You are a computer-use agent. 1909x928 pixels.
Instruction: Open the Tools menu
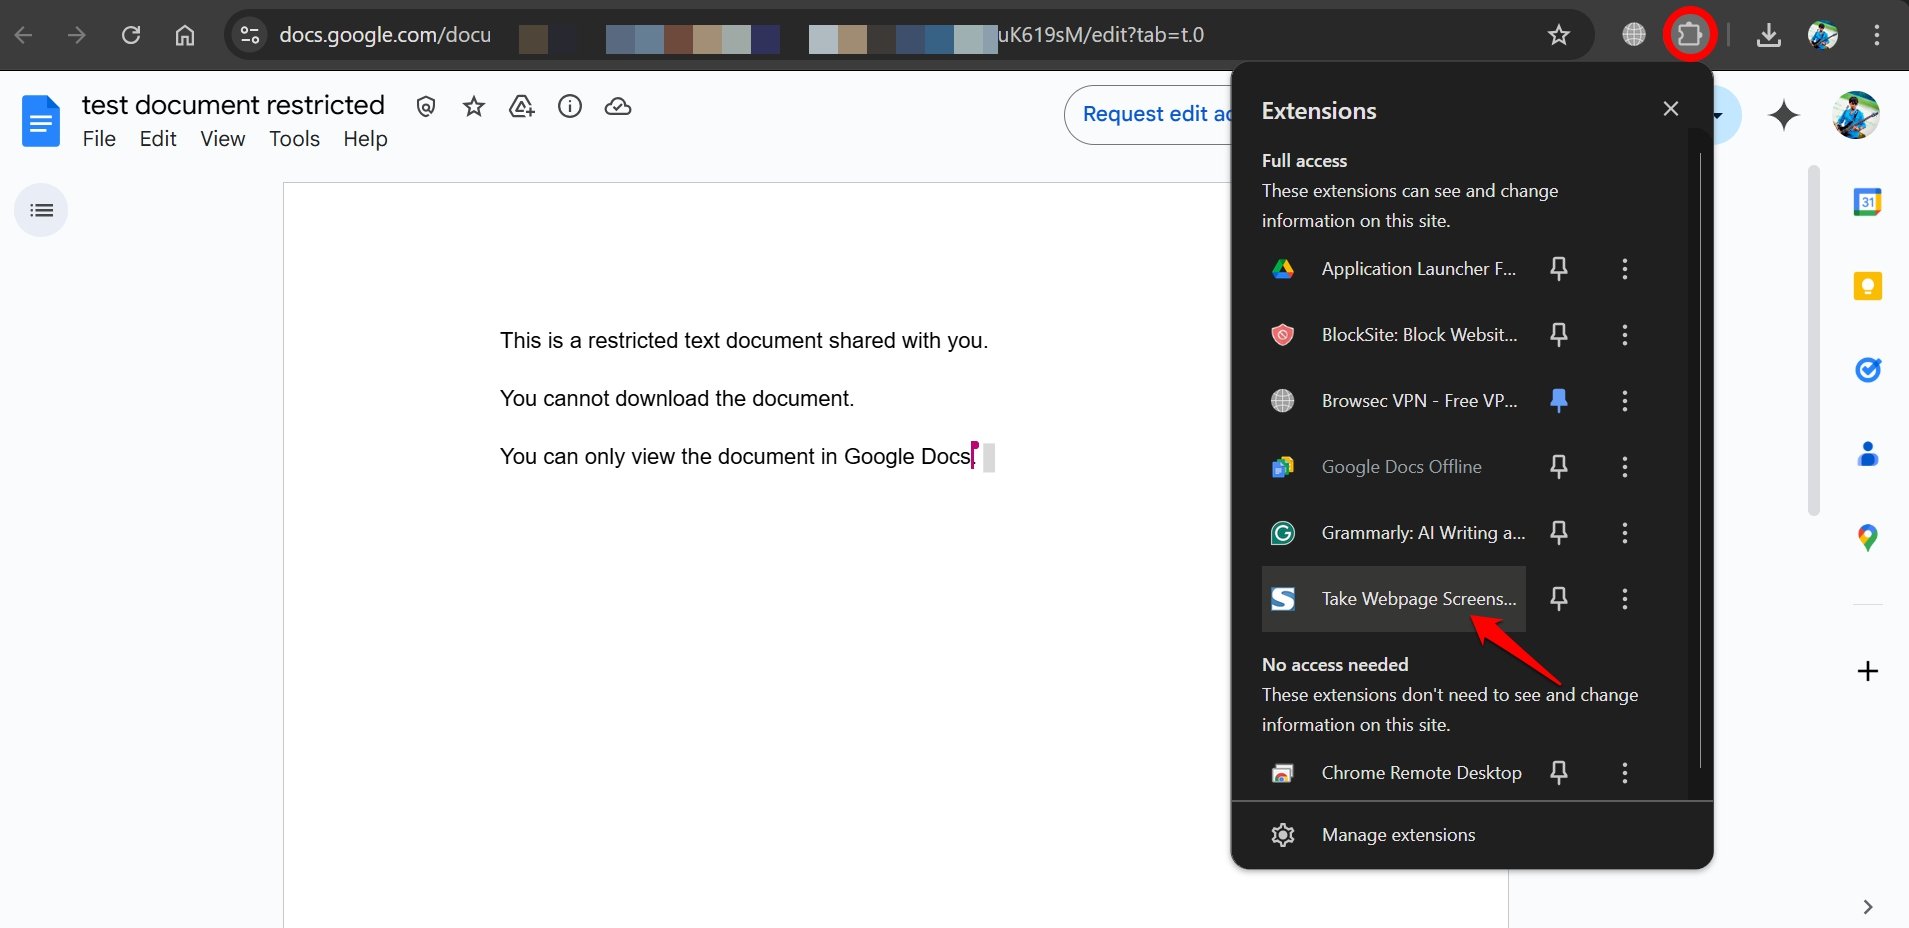point(294,139)
